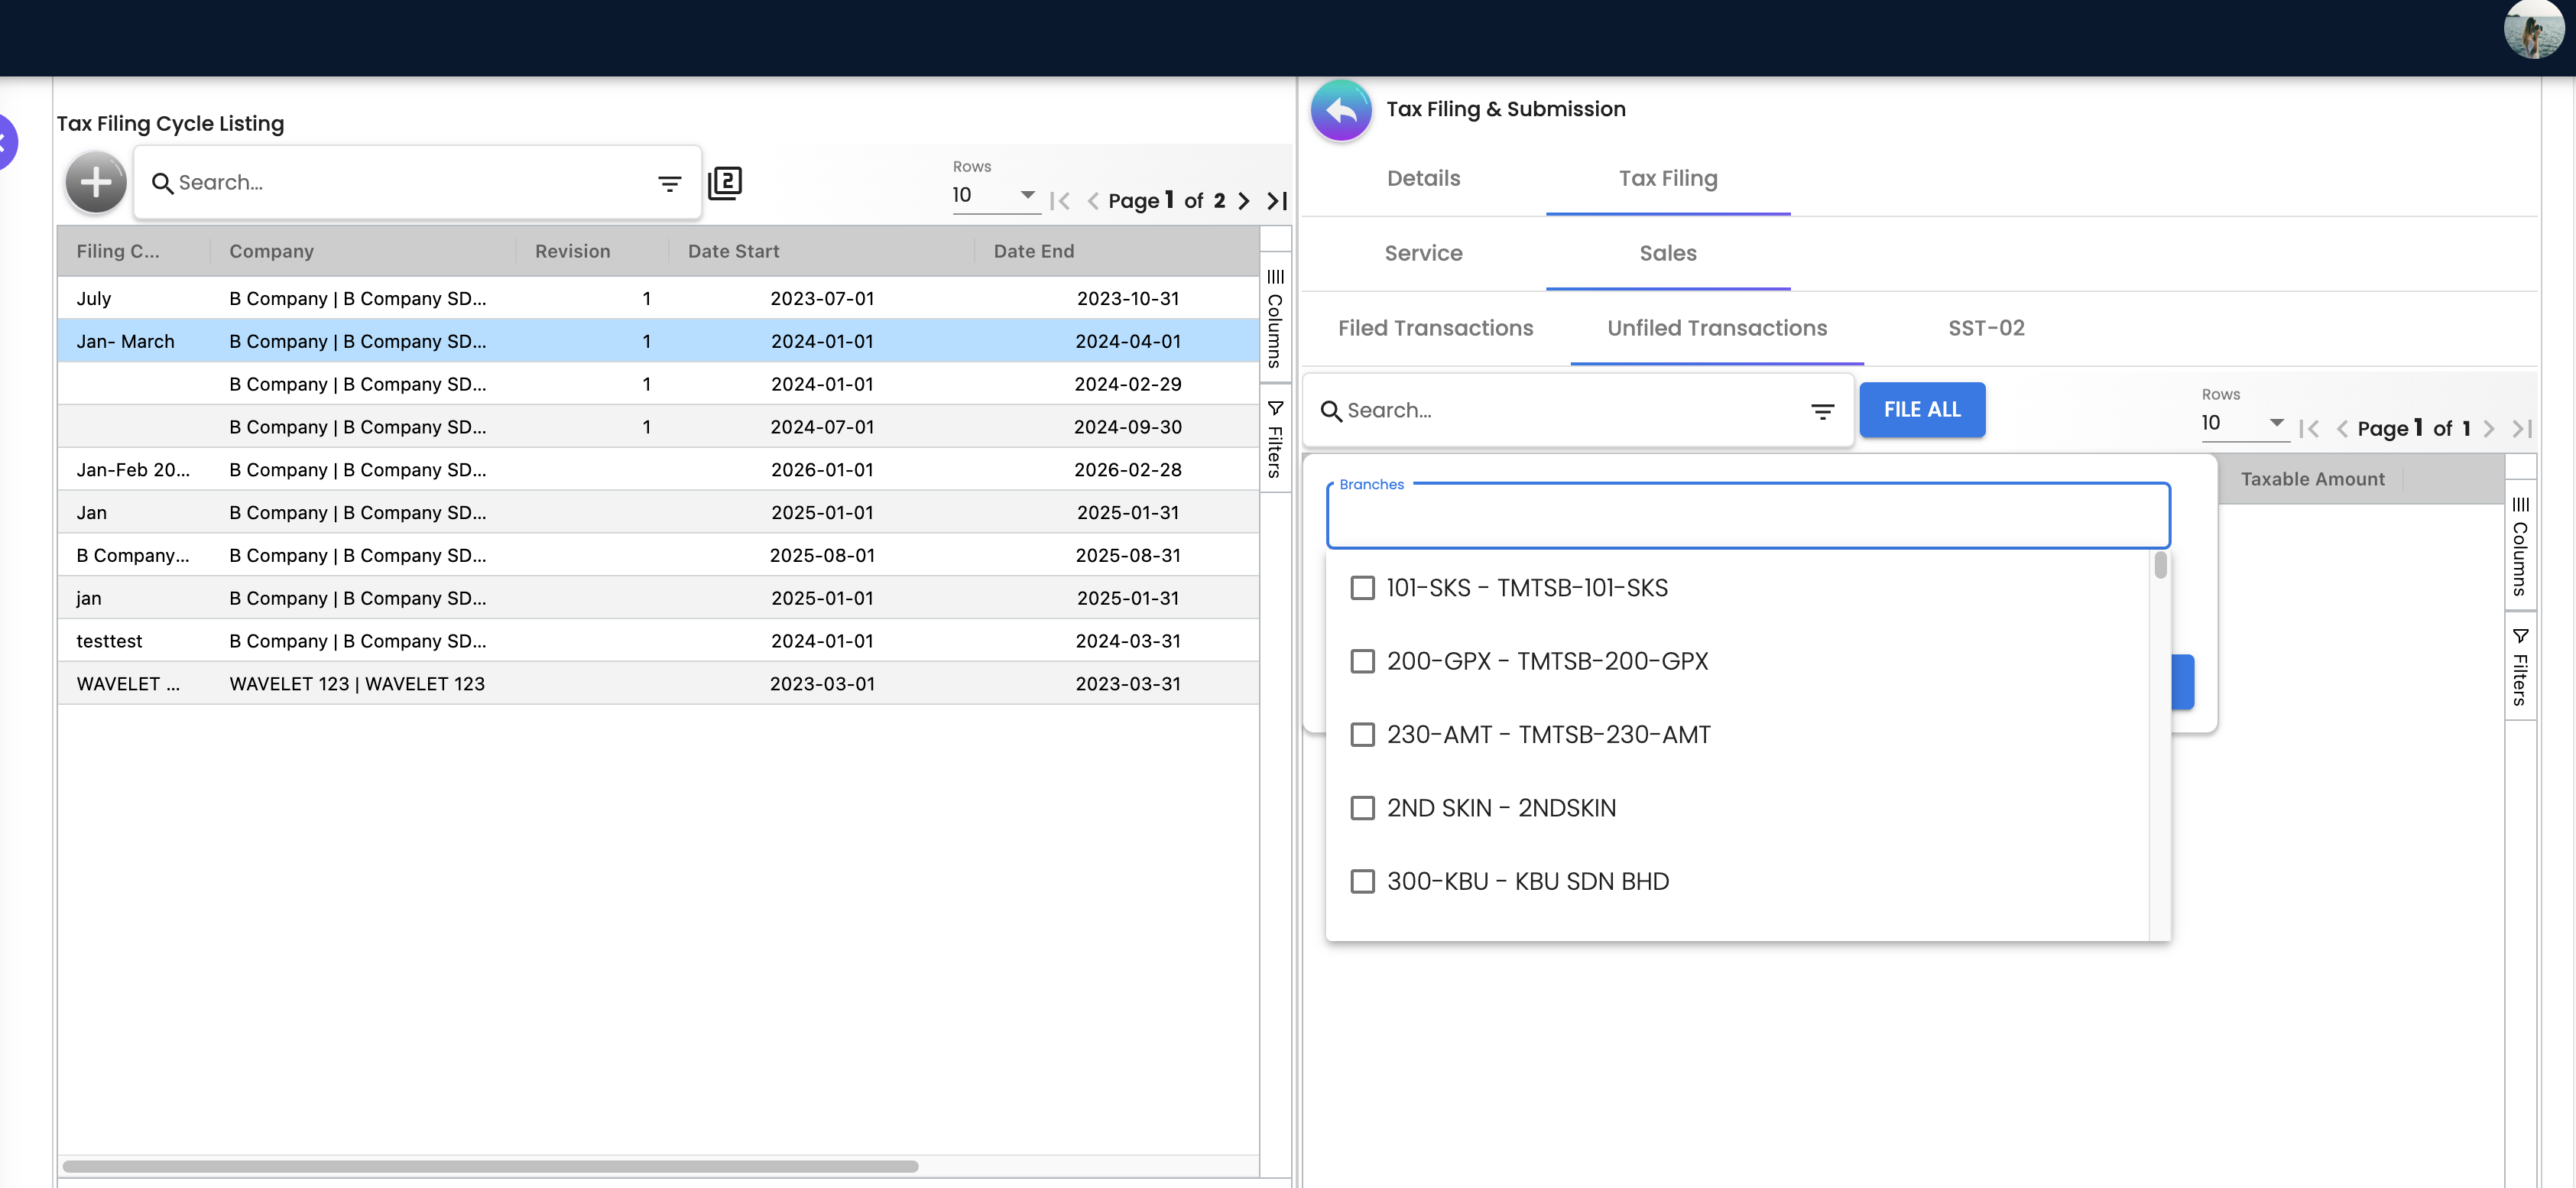Click the back arrow of Tax Filing & Submission

1341,110
